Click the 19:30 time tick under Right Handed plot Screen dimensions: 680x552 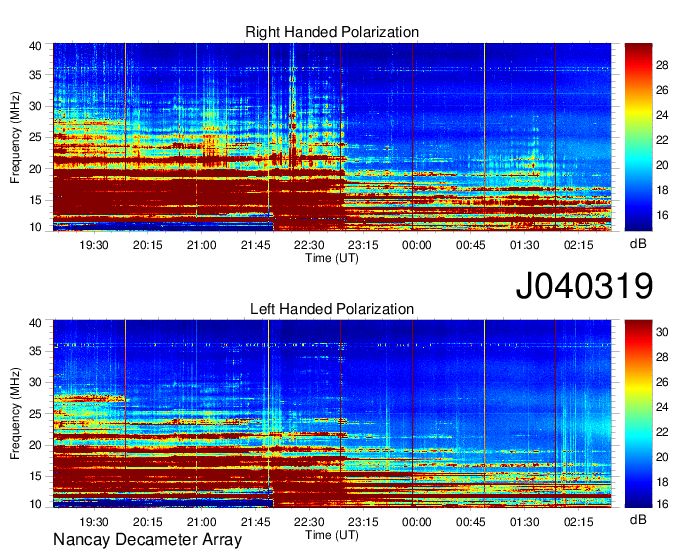[x=94, y=245]
